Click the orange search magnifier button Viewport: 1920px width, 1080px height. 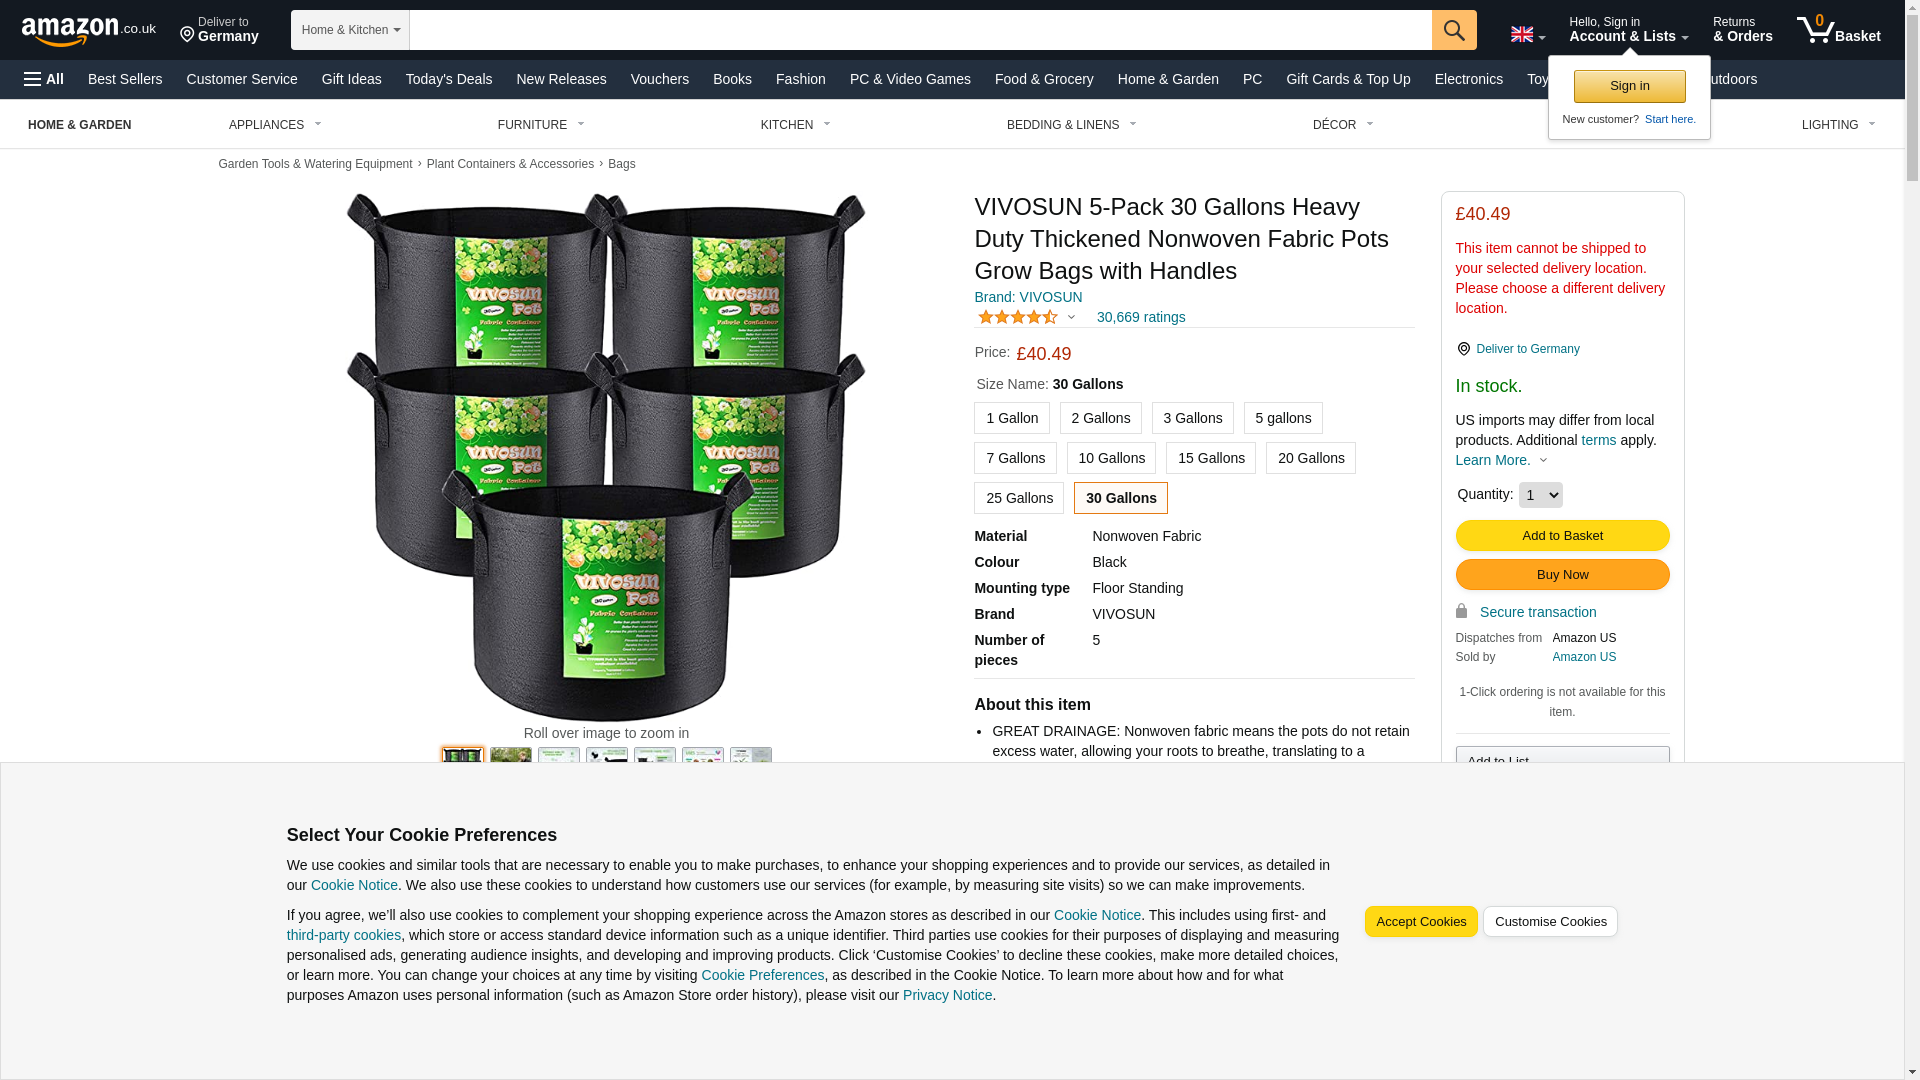(x=1454, y=30)
